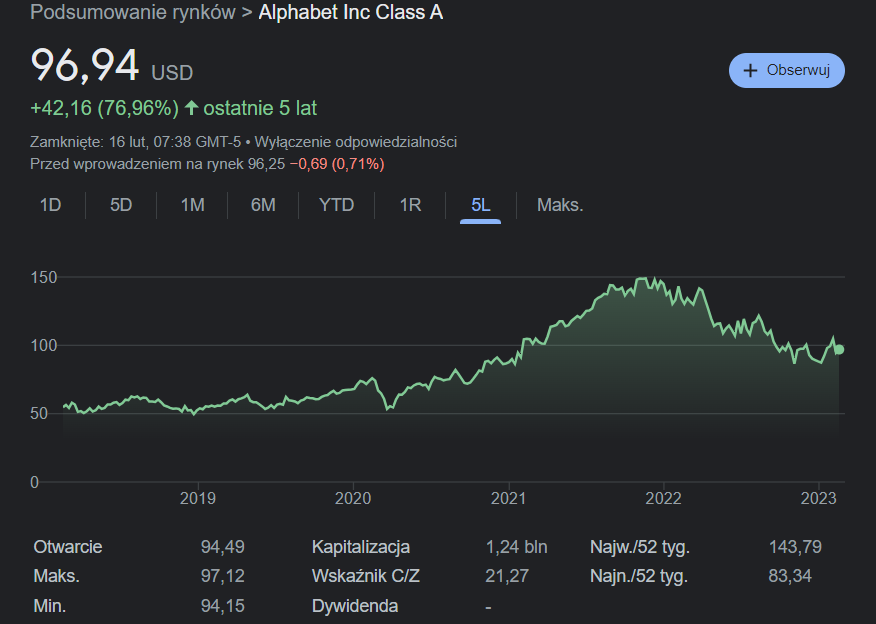Switch chart to YTD range
This screenshot has width=876, height=624.
336,205
